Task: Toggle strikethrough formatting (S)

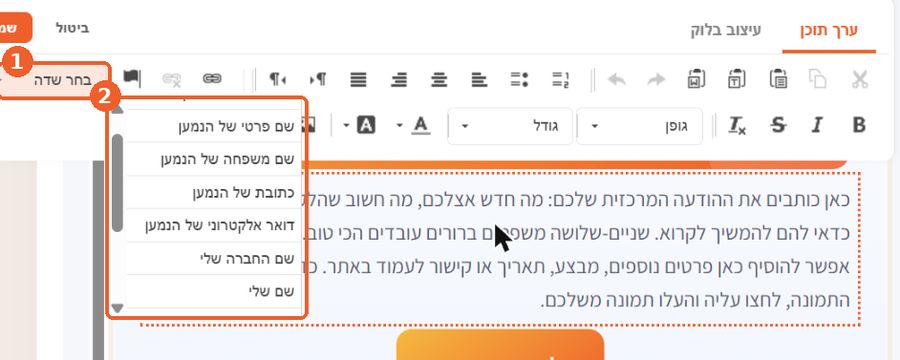Action: pos(778,125)
